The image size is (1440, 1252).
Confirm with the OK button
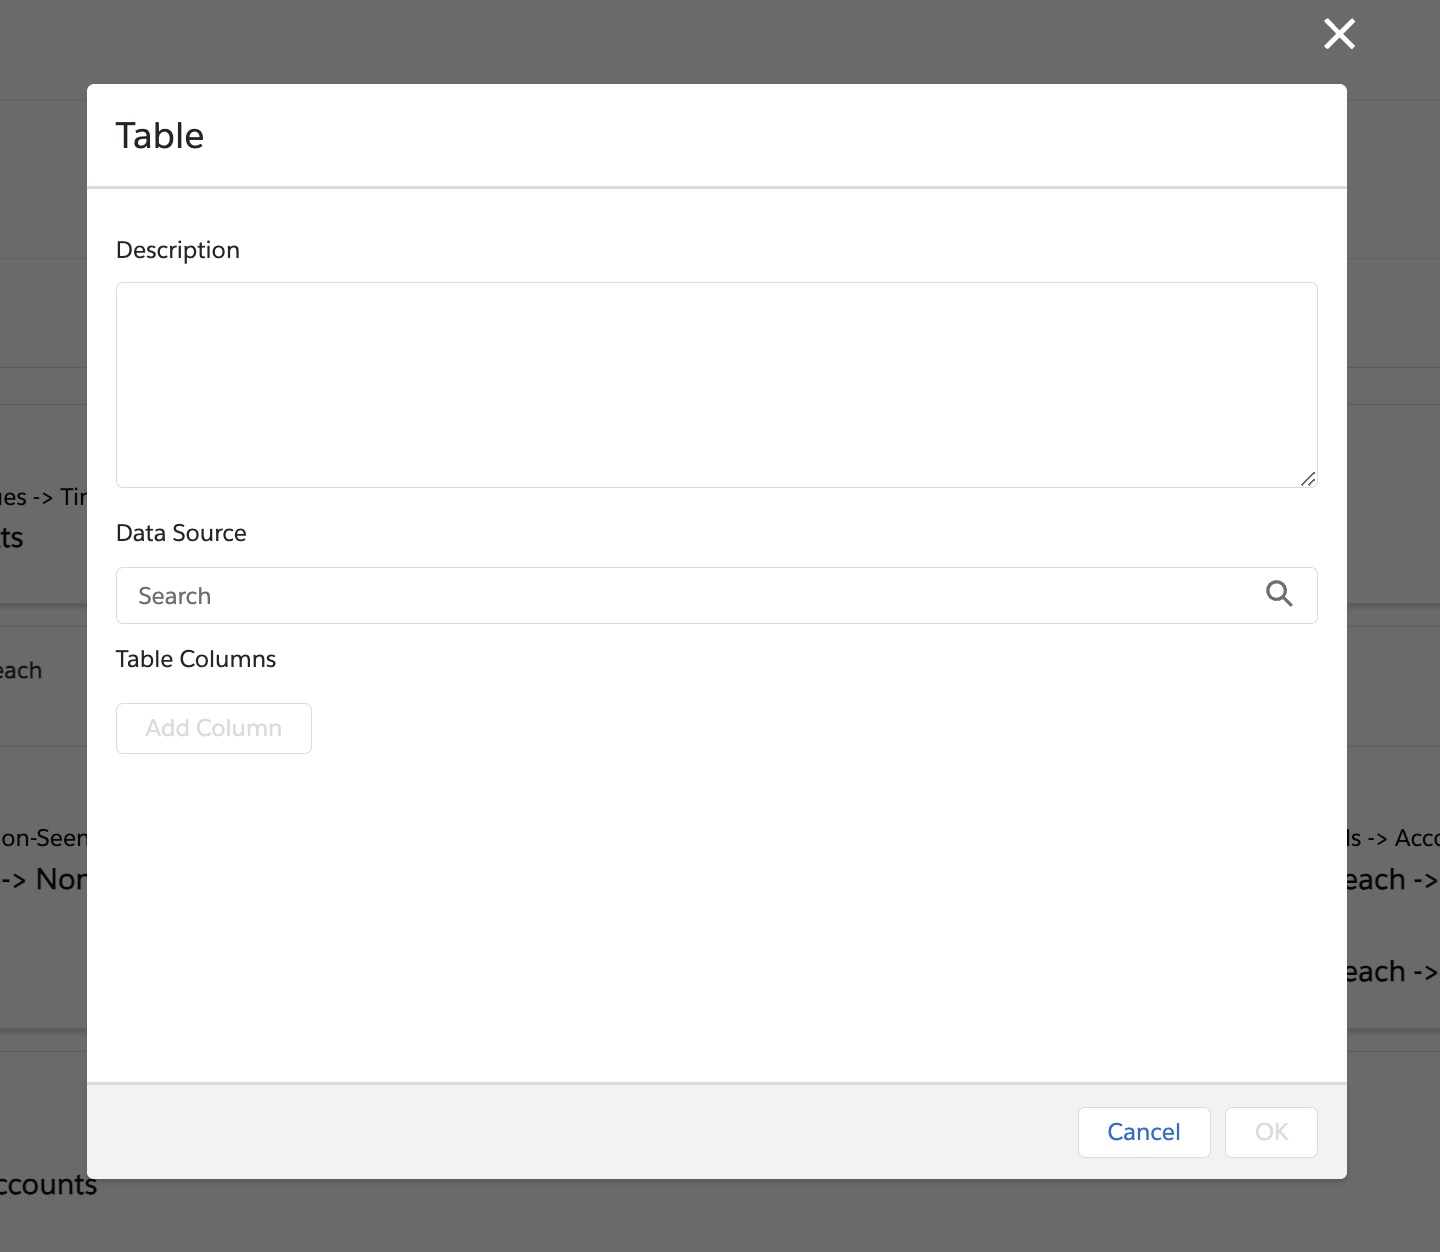1270,1132
